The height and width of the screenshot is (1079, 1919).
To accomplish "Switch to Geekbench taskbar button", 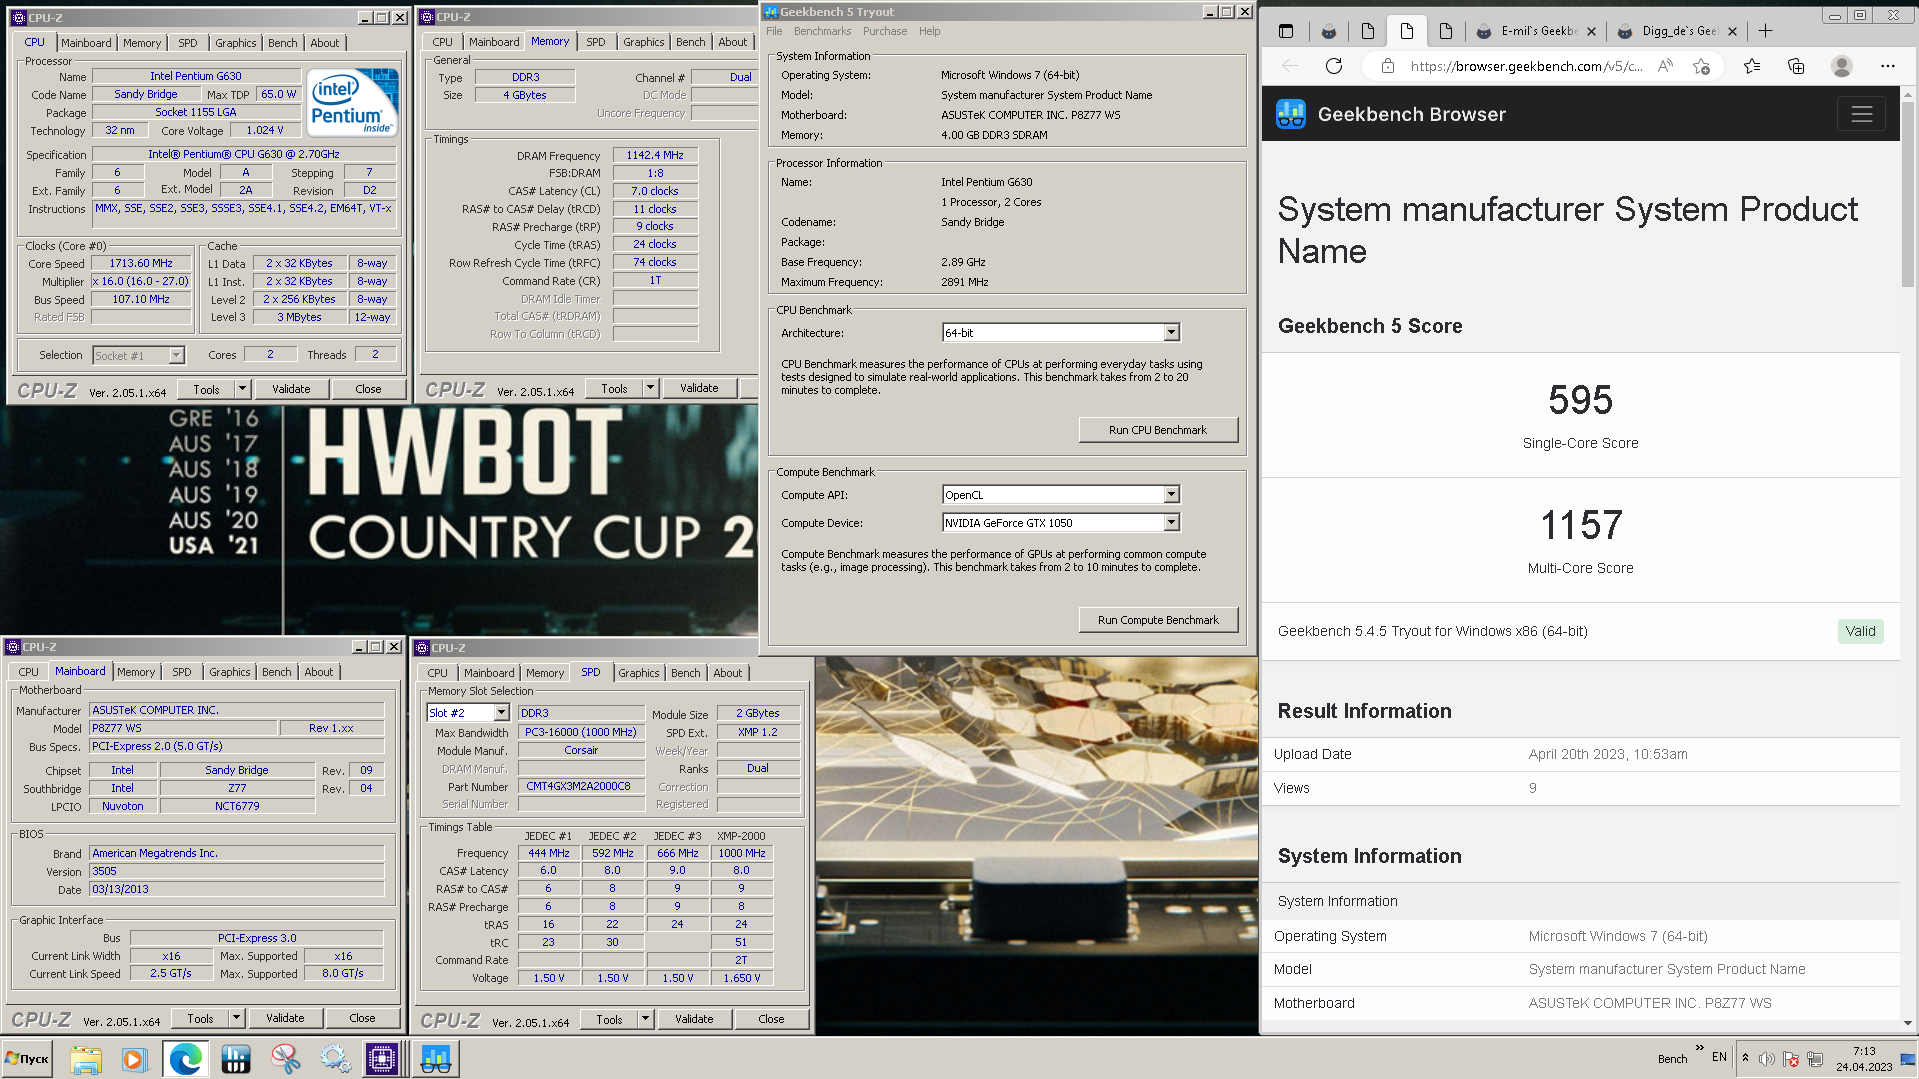I will [x=436, y=1059].
